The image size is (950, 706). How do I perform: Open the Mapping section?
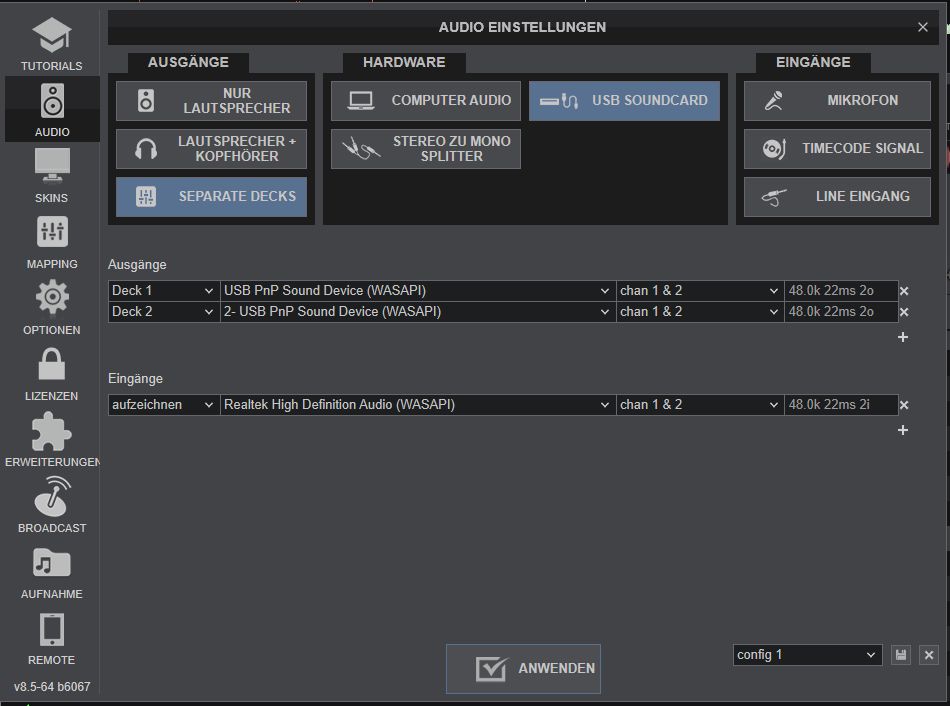coord(51,242)
